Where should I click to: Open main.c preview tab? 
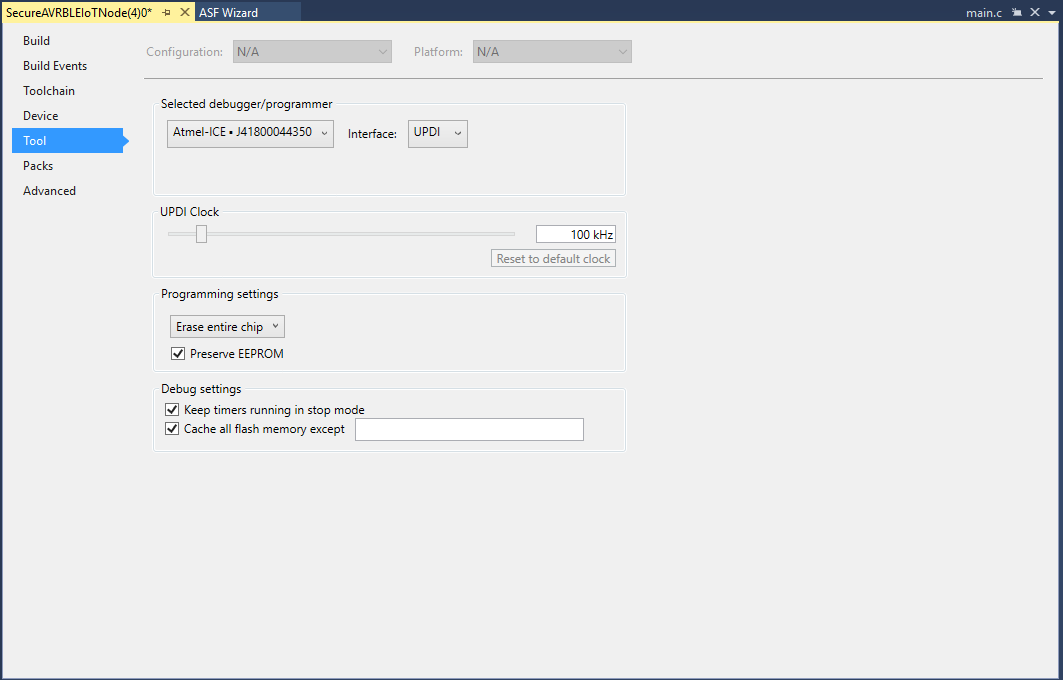pos(983,12)
